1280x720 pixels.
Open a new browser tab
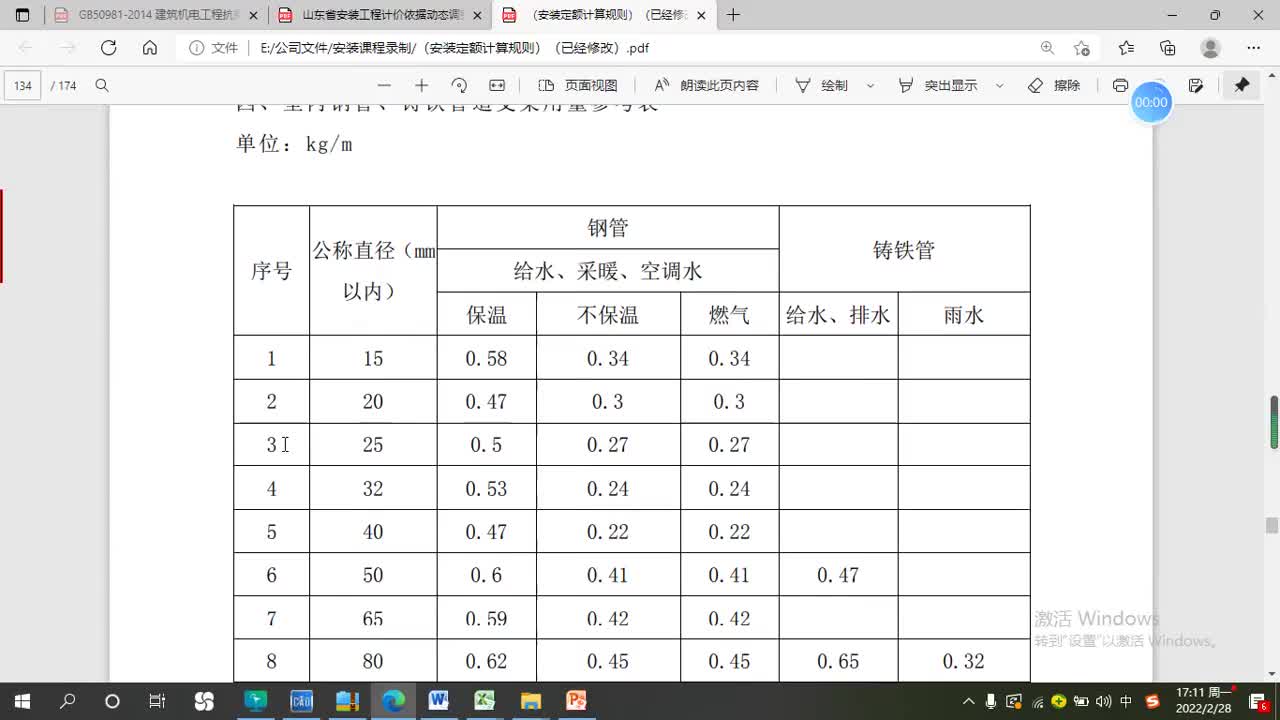pyautogui.click(x=733, y=15)
